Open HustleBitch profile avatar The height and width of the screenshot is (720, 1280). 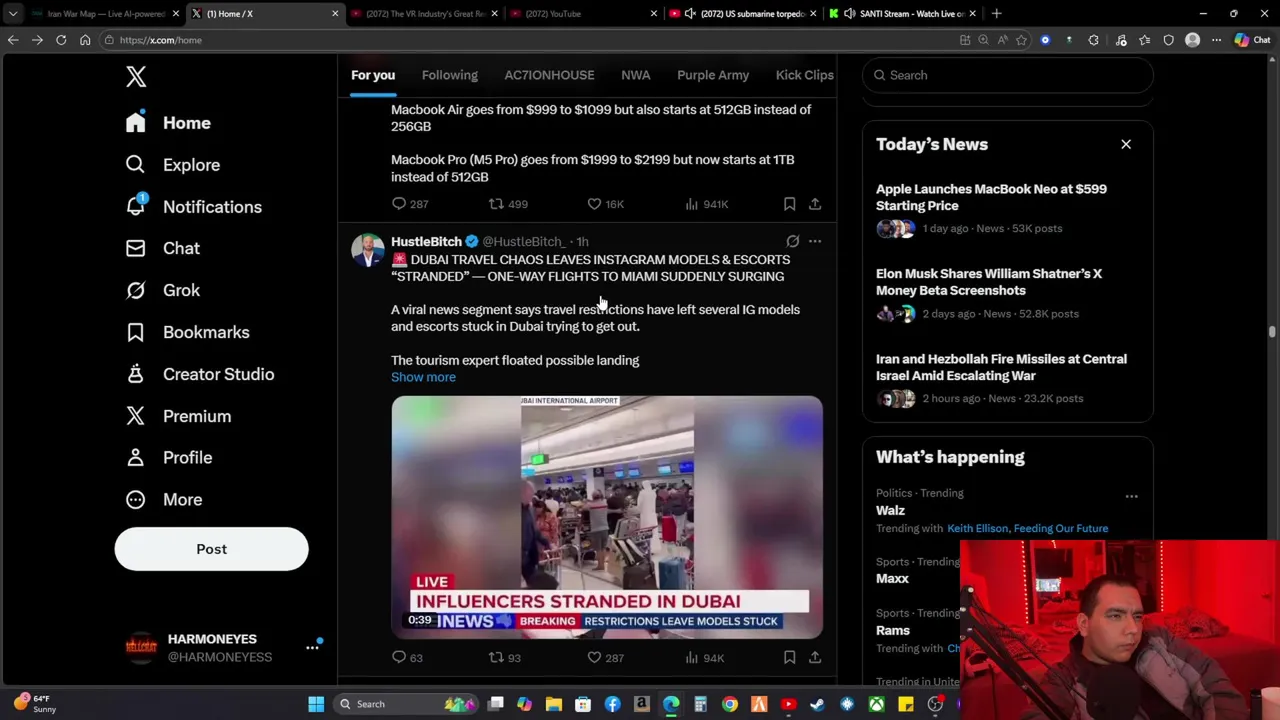[x=368, y=249]
